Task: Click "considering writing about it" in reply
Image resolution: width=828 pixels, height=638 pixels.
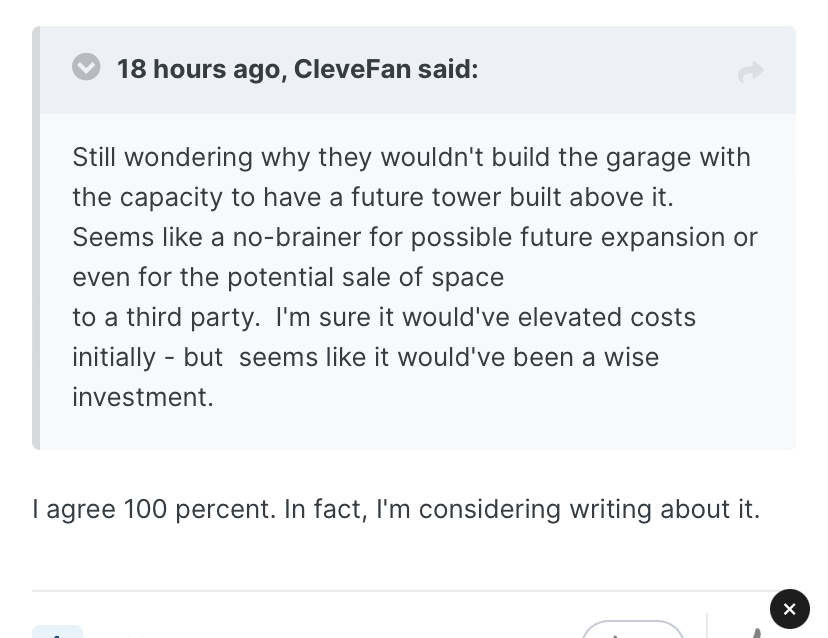Action: tap(589, 510)
